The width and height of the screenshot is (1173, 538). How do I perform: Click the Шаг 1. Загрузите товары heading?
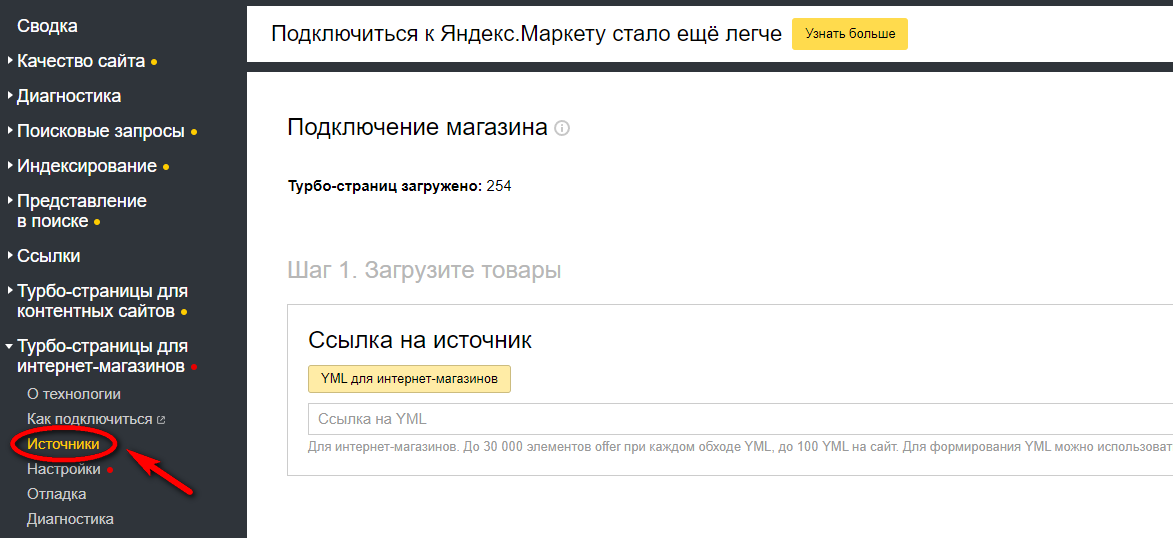(x=424, y=270)
